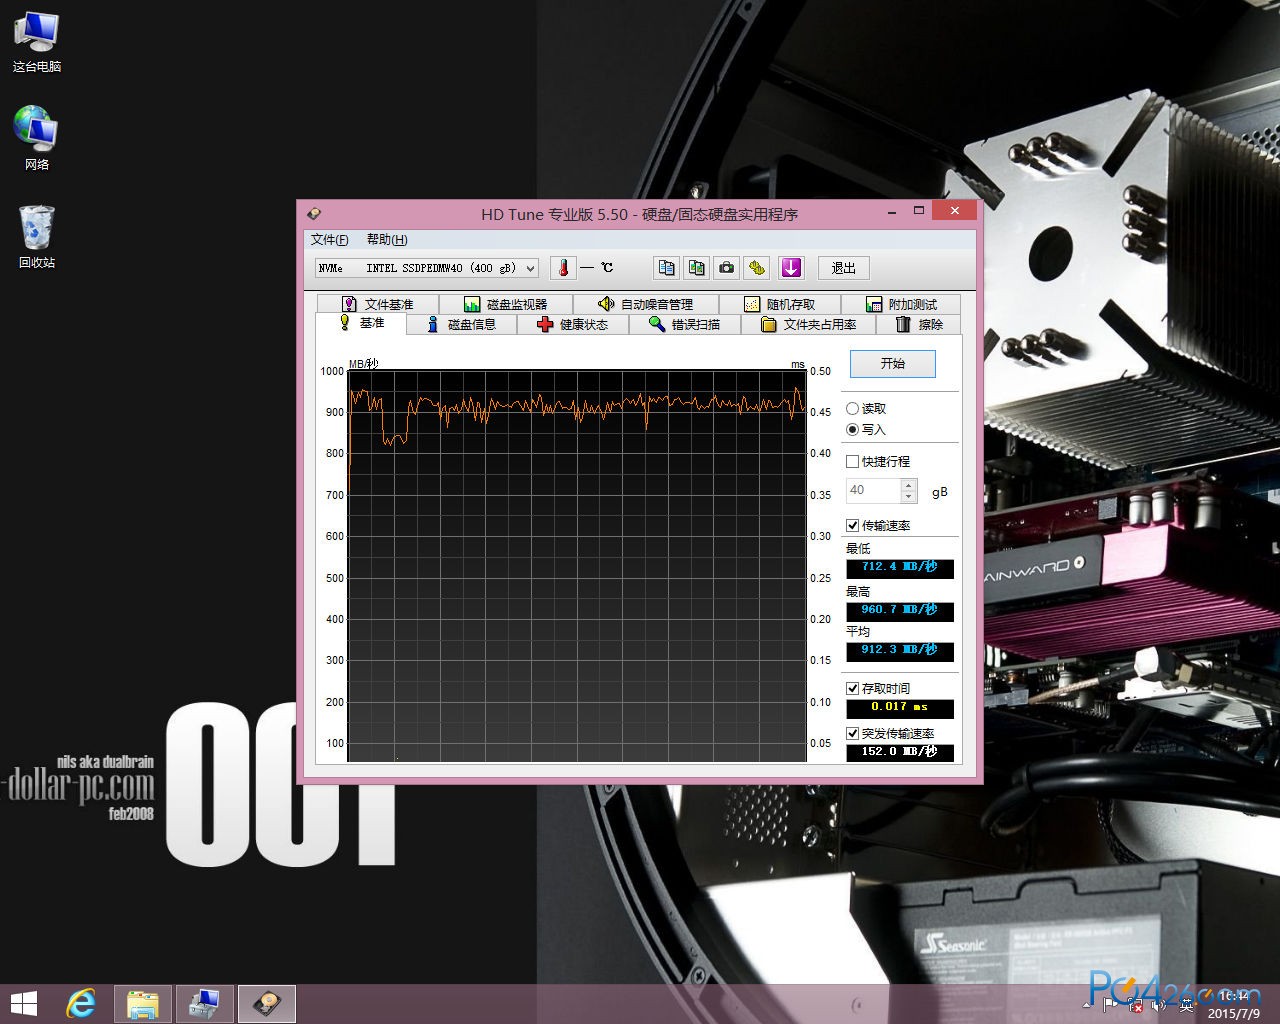Activate the HD Tune taskbar icon

coord(267,1004)
